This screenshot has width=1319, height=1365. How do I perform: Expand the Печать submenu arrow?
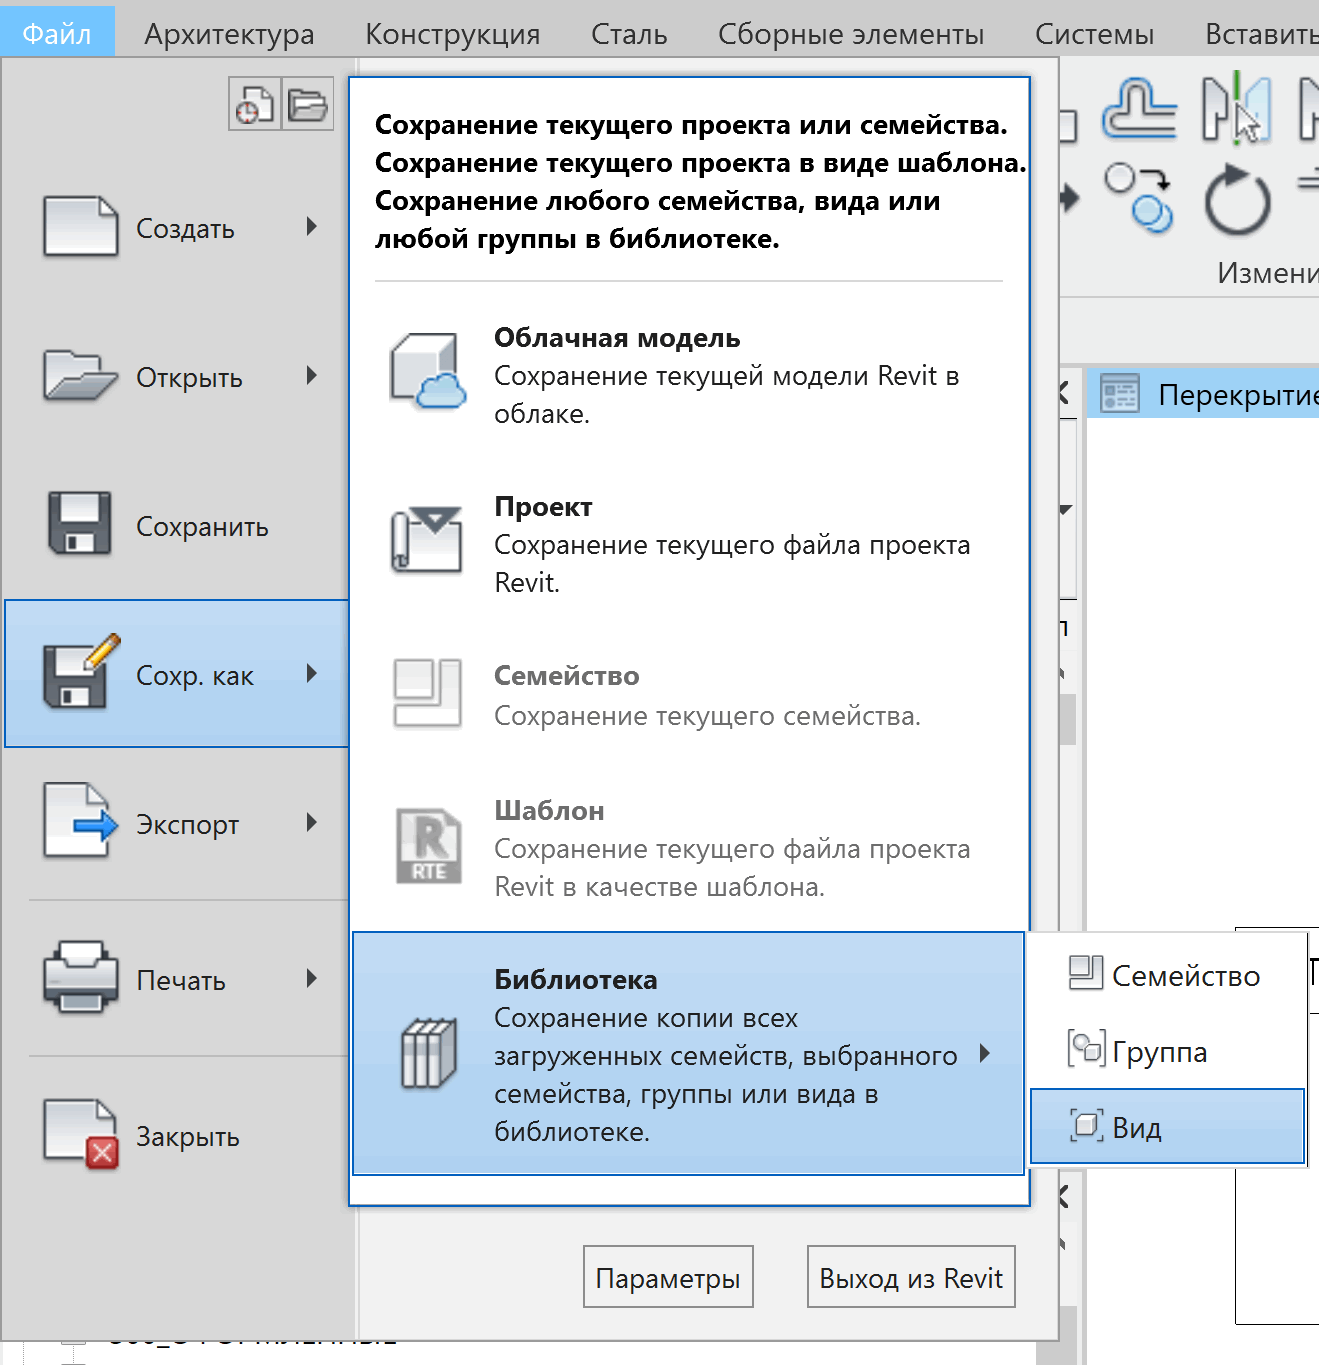coord(312,978)
